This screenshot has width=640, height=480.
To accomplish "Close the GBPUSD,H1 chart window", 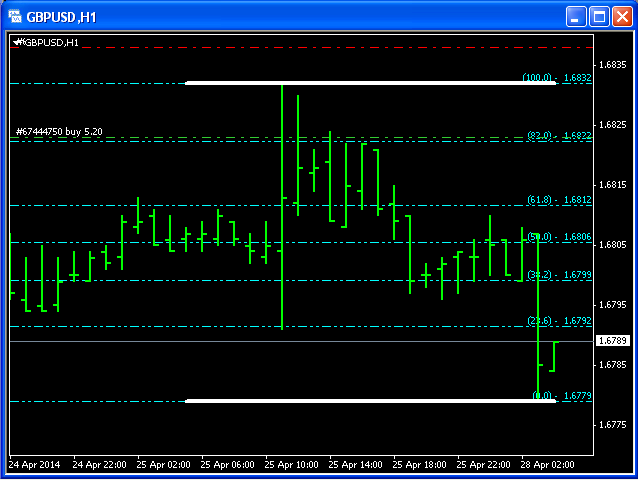I will point(622,17).
